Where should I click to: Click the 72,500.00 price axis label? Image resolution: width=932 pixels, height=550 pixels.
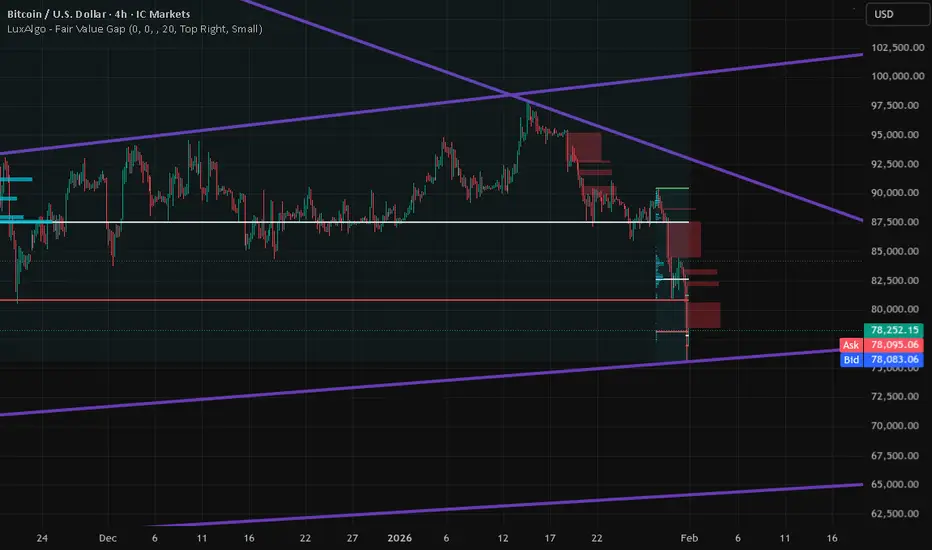897,397
